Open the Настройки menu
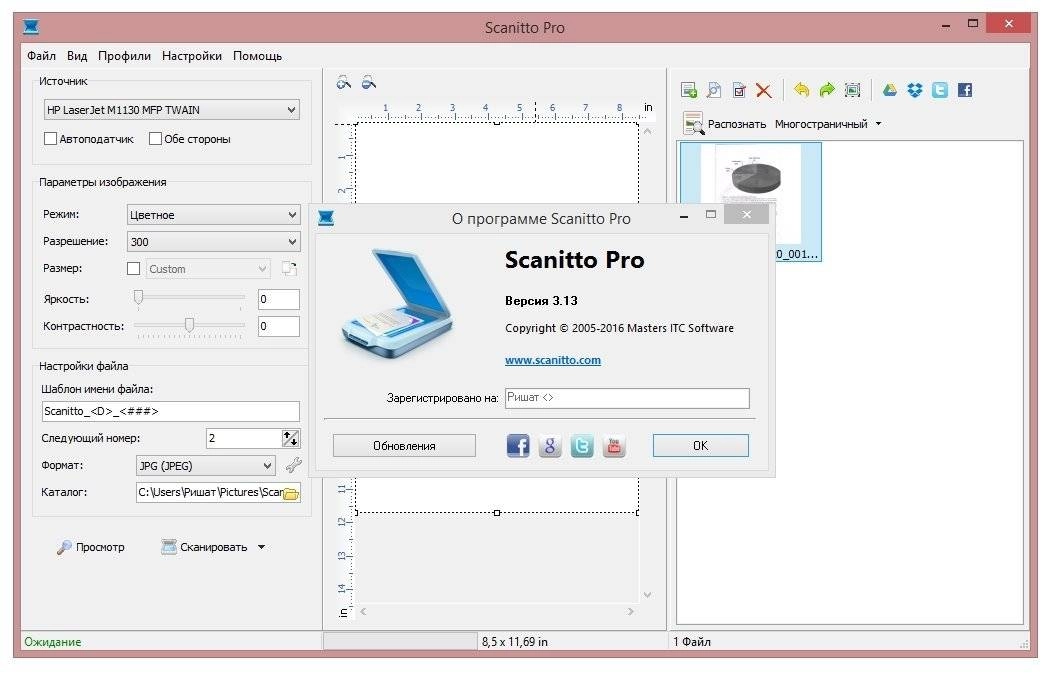 pyautogui.click(x=192, y=56)
